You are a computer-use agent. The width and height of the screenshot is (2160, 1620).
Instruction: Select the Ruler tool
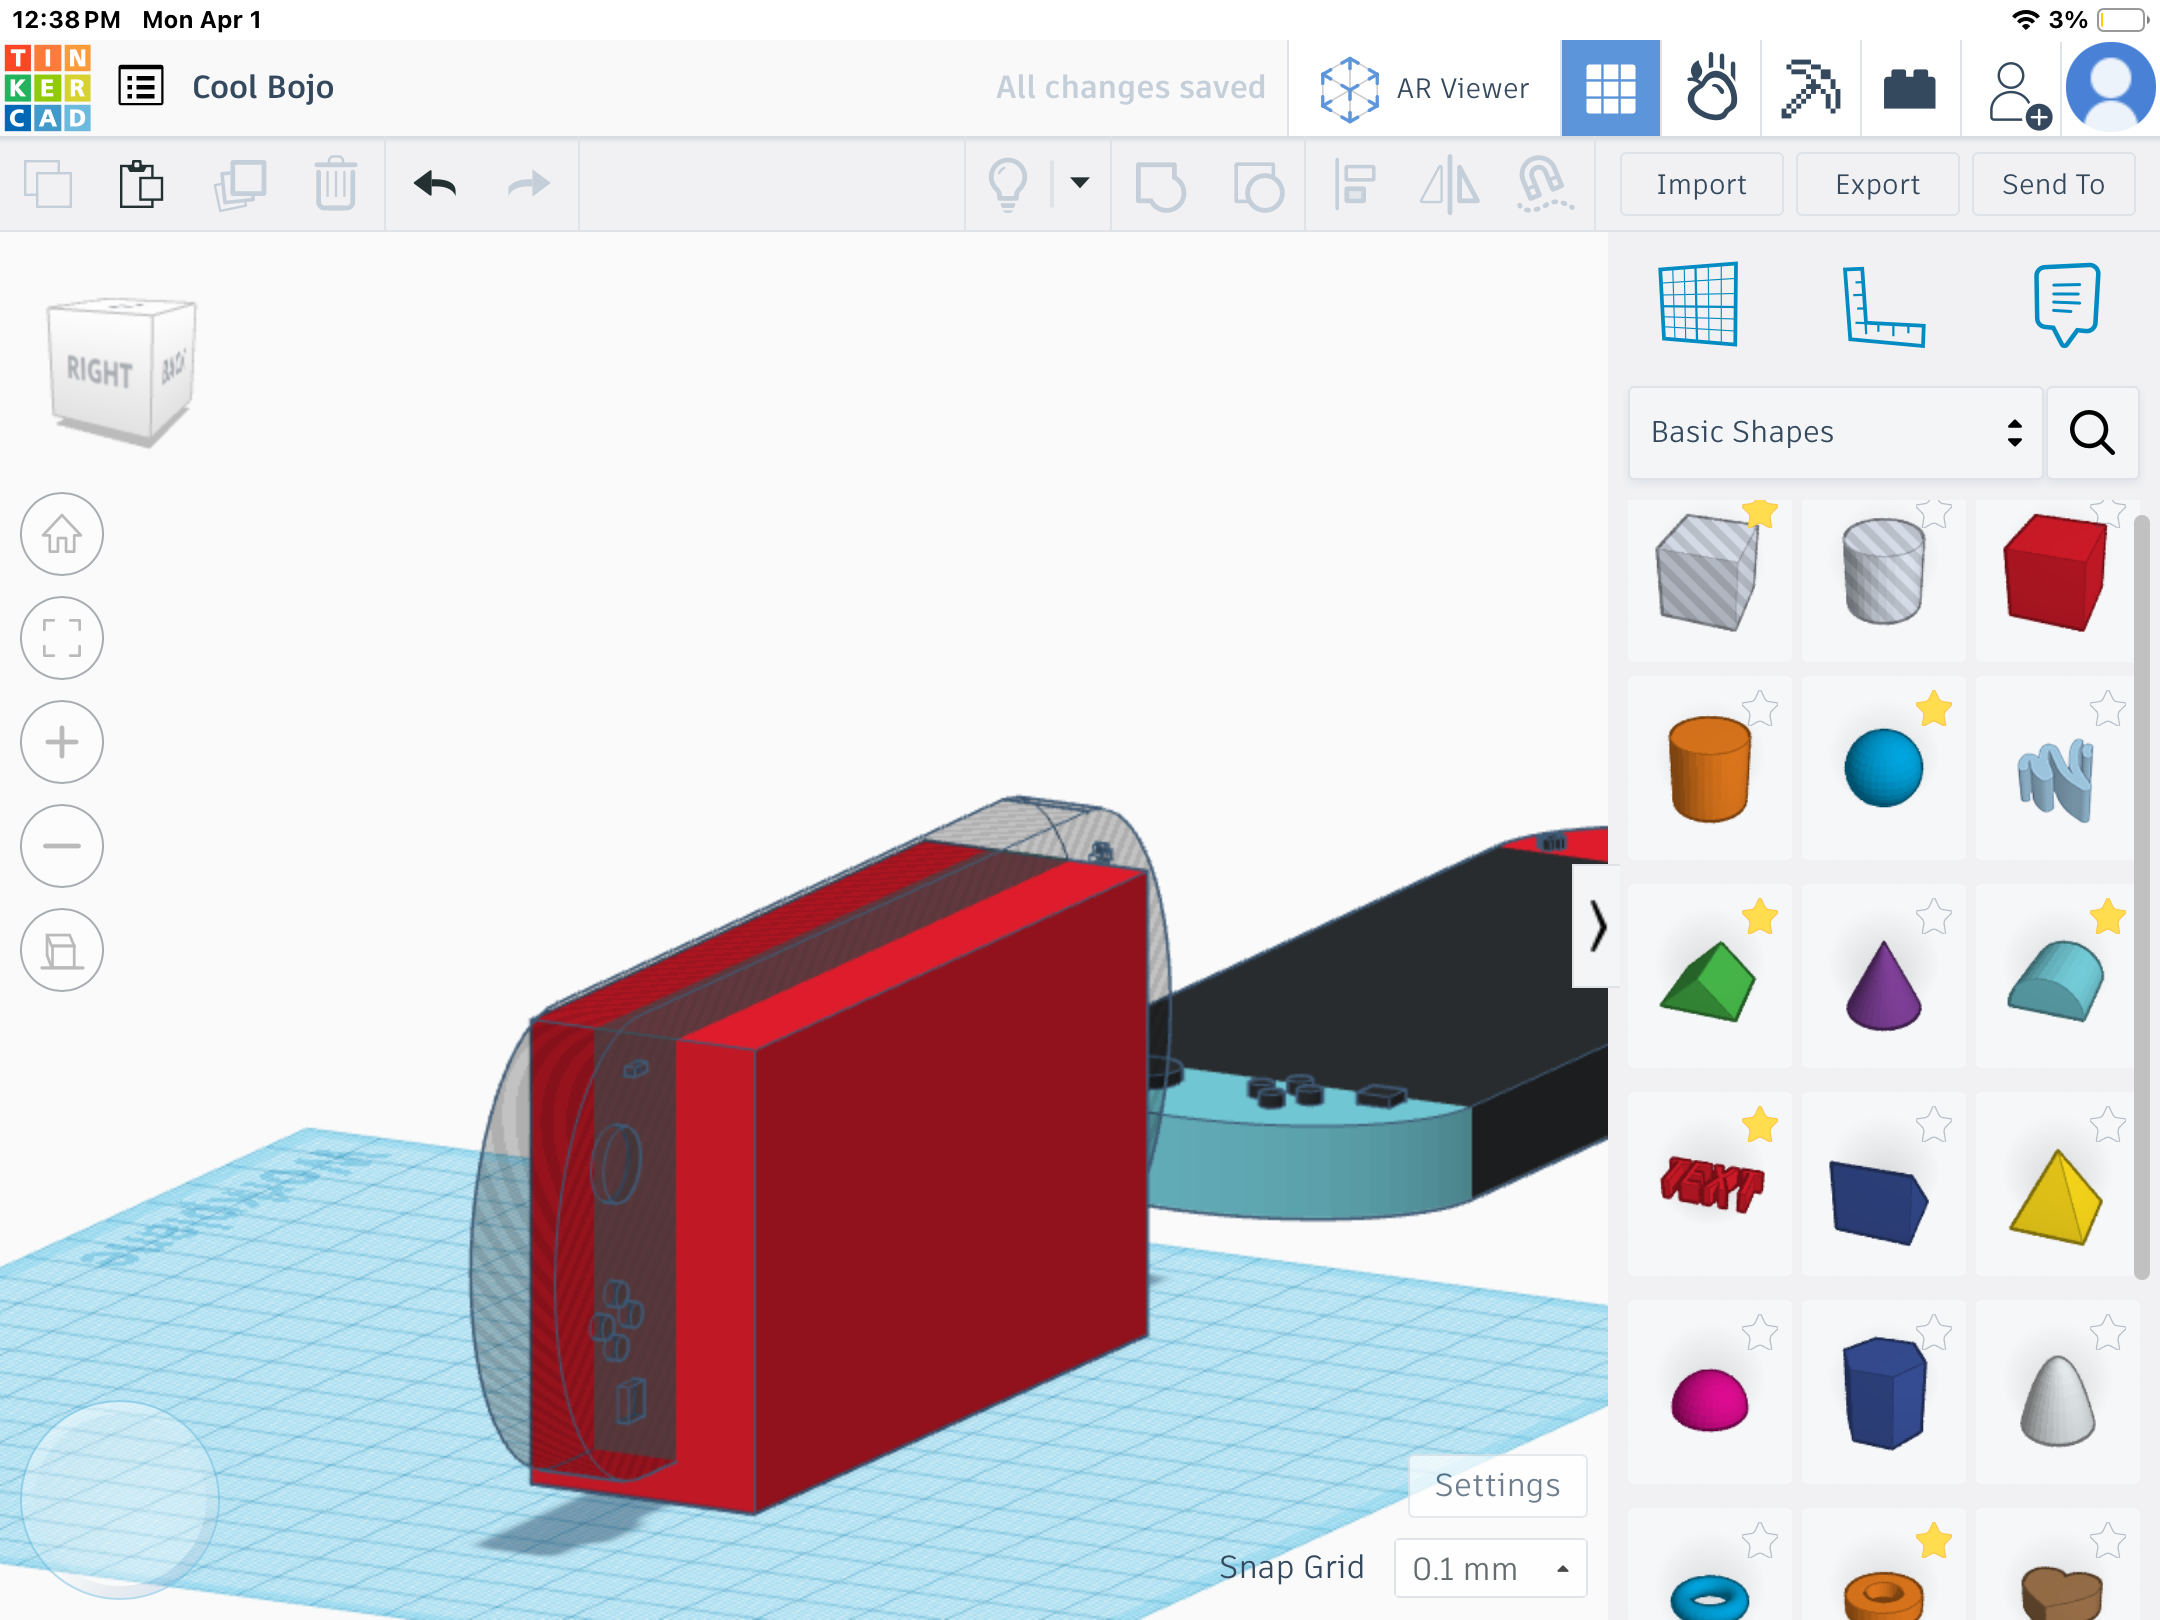pos(1884,306)
